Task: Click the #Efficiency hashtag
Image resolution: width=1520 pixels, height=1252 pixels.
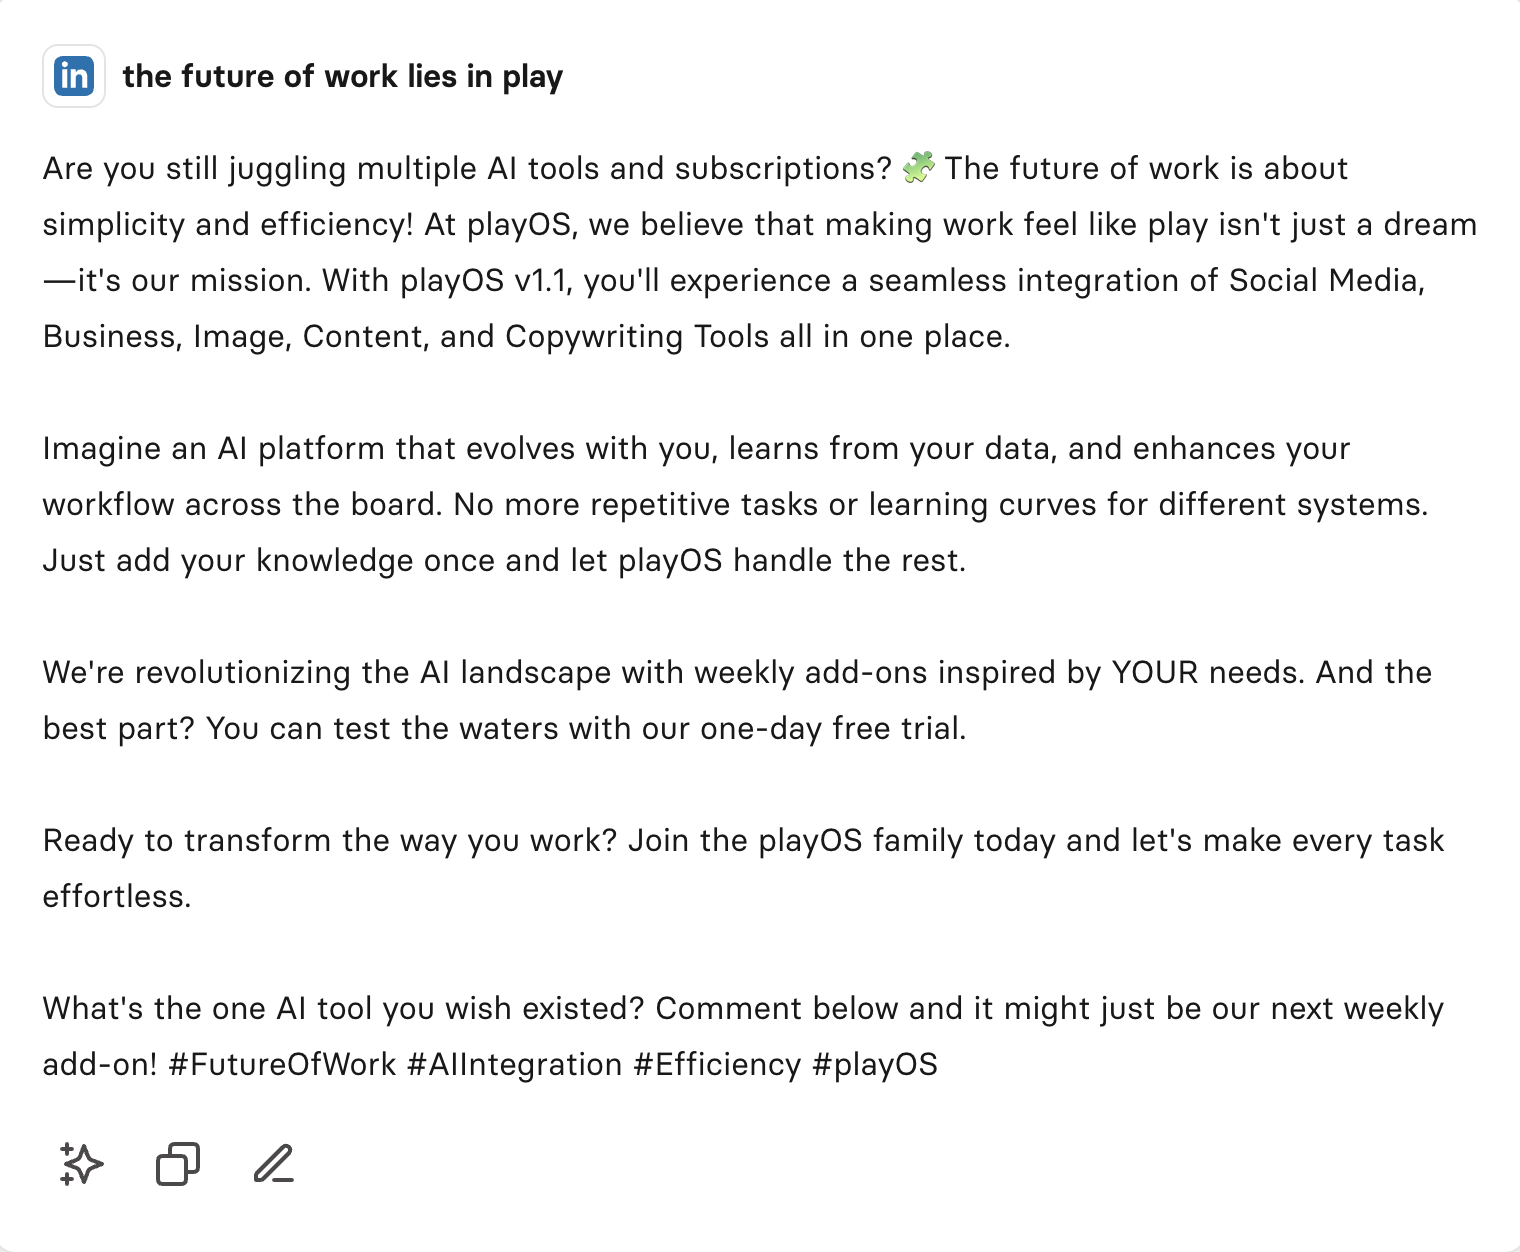Action: click(x=718, y=1064)
